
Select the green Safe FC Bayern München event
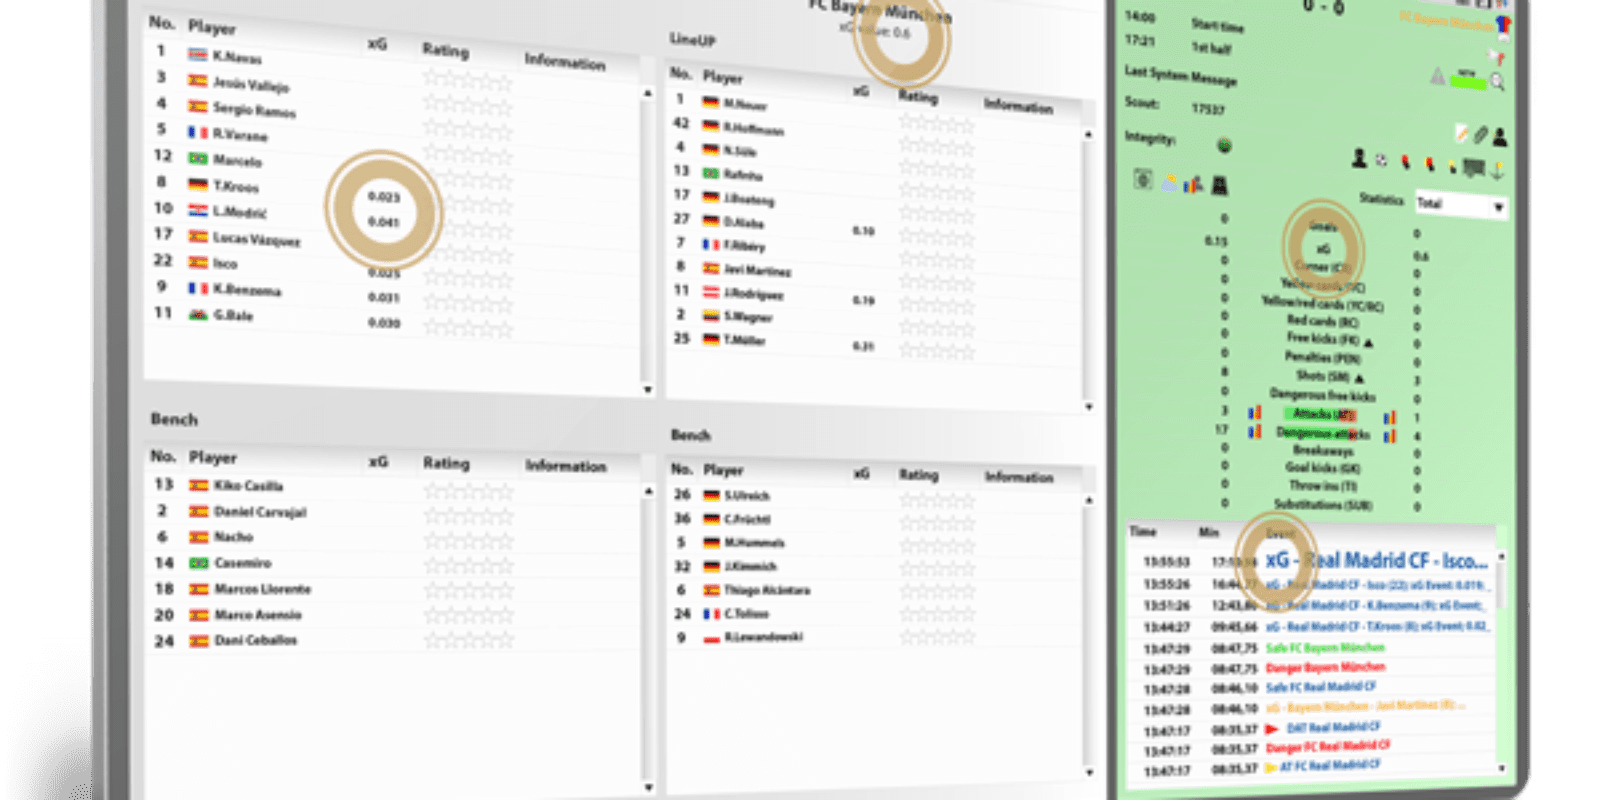click(x=1325, y=648)
